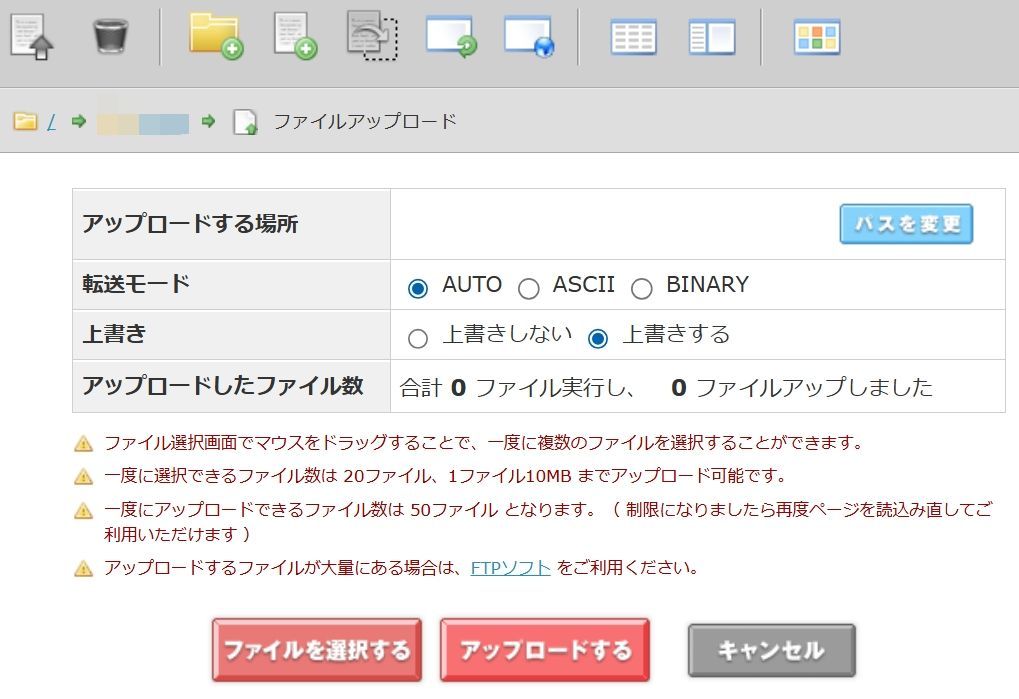
Task: Click the パスを変更 button
Action: pyautogui.click(x=906, y=224)
